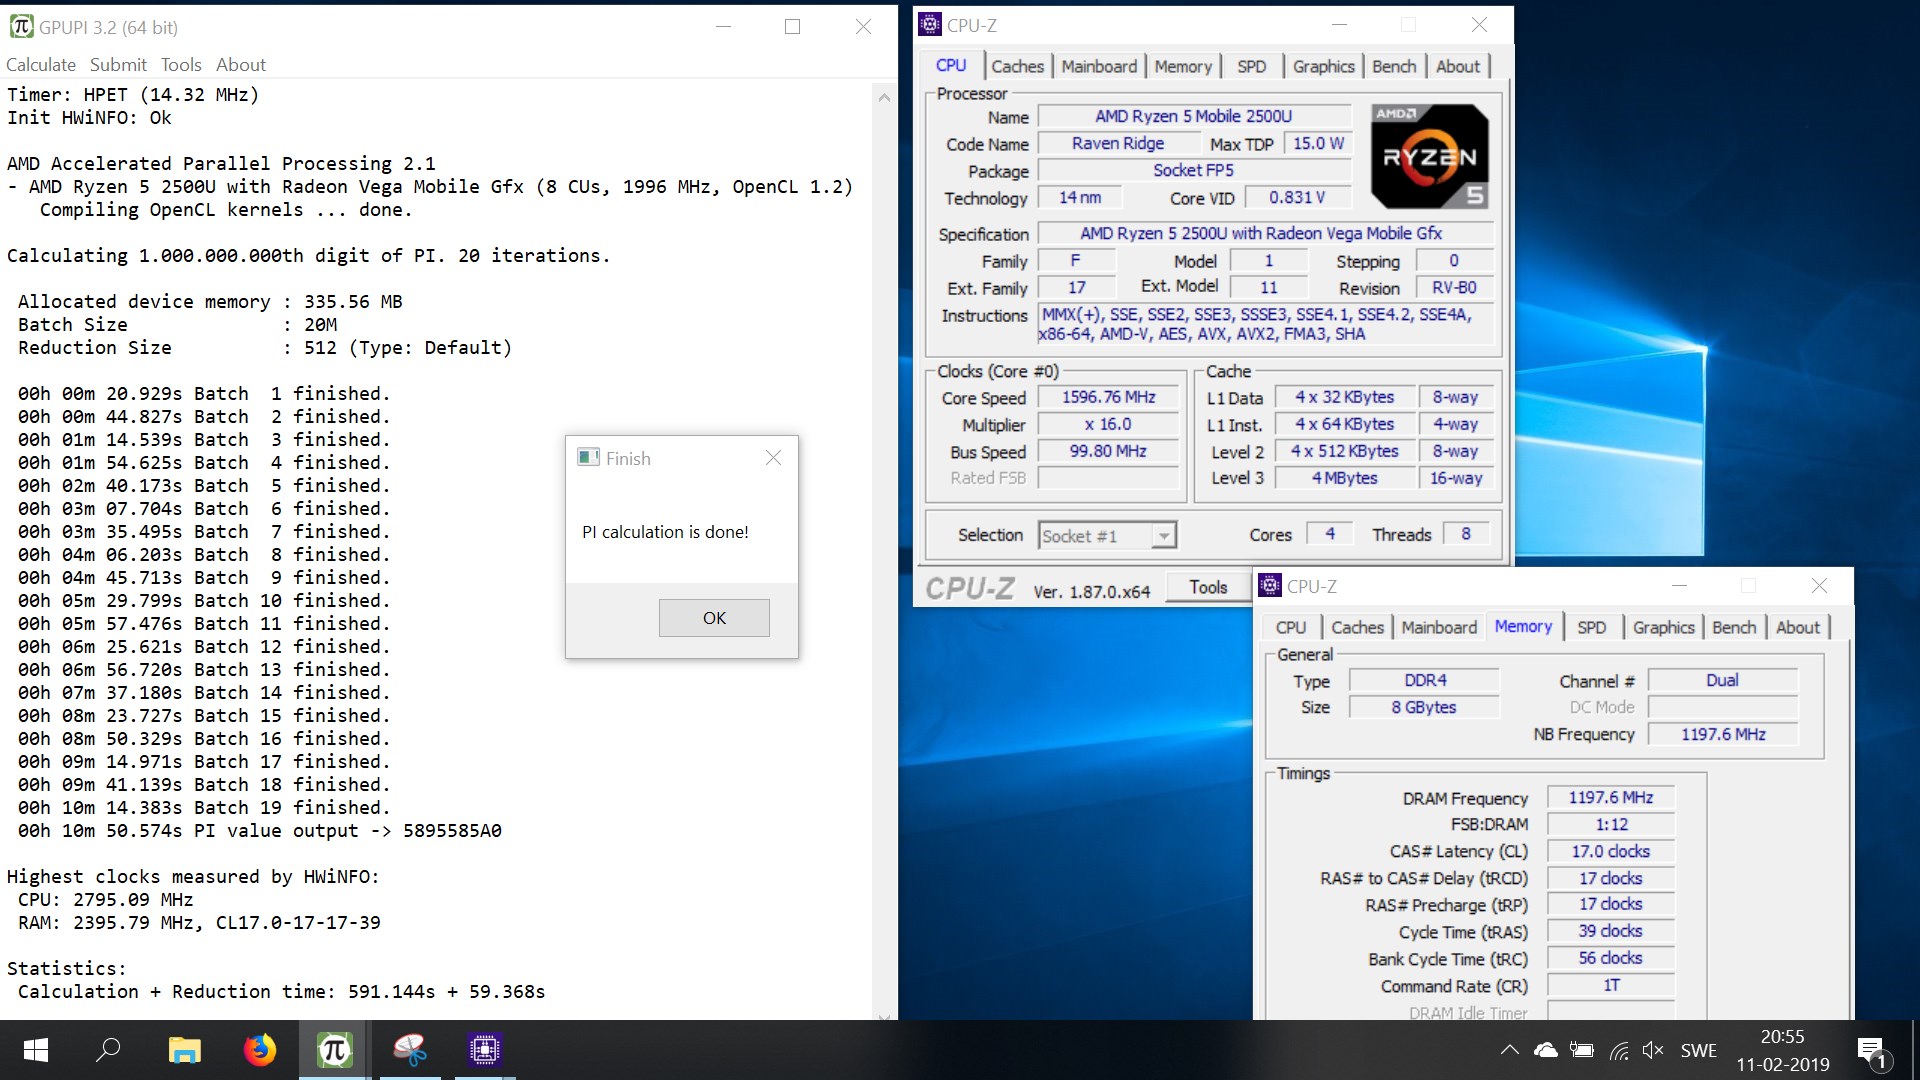The image size is (1920, 1080).
Task: Open the Action Center notifications icon
Action: [x=1872, y=1051]
